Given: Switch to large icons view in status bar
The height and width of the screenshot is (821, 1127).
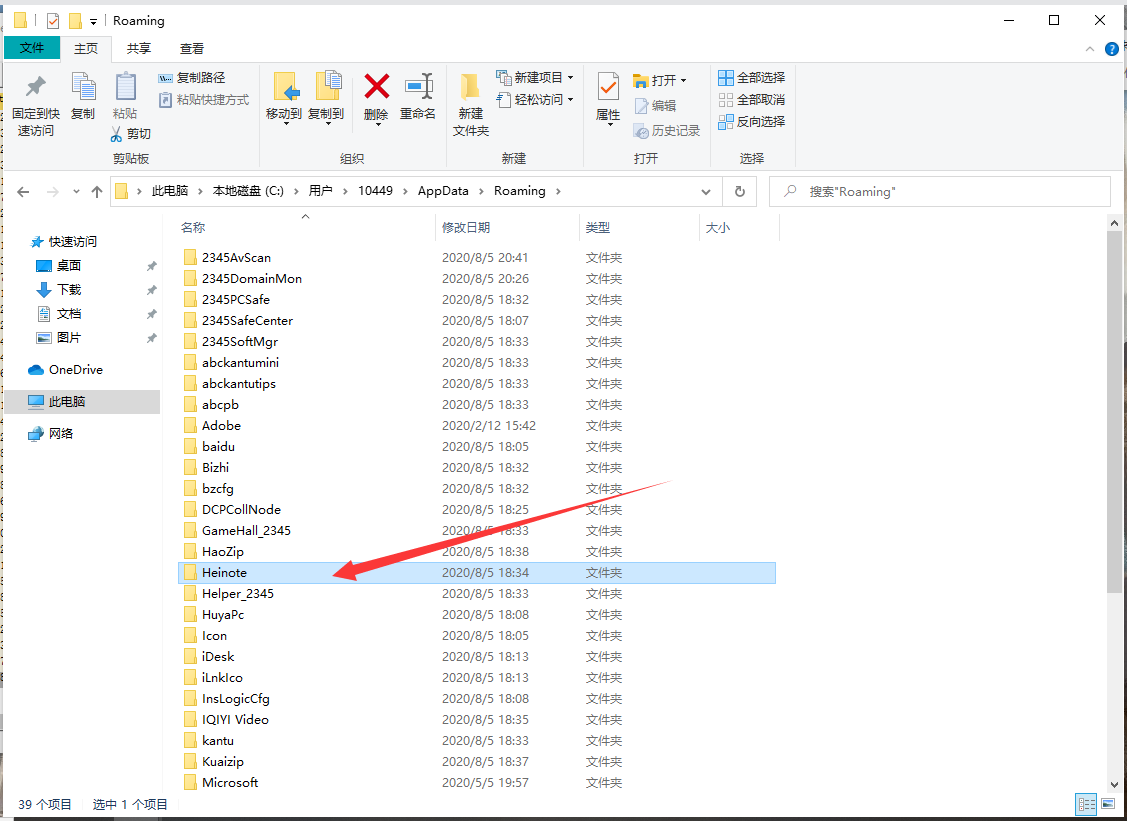Looking at the screenshot, I should [1108, 804].
